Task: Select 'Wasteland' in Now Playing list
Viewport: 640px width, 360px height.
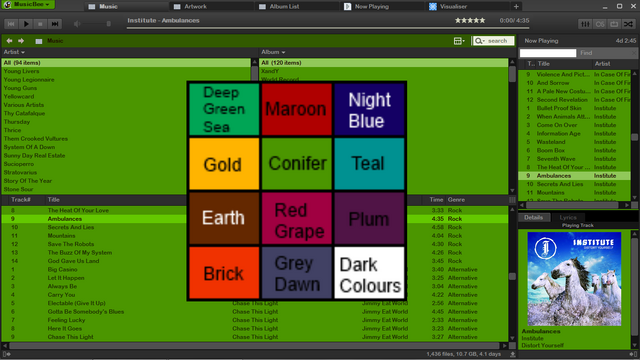Action: pos(551,142)
